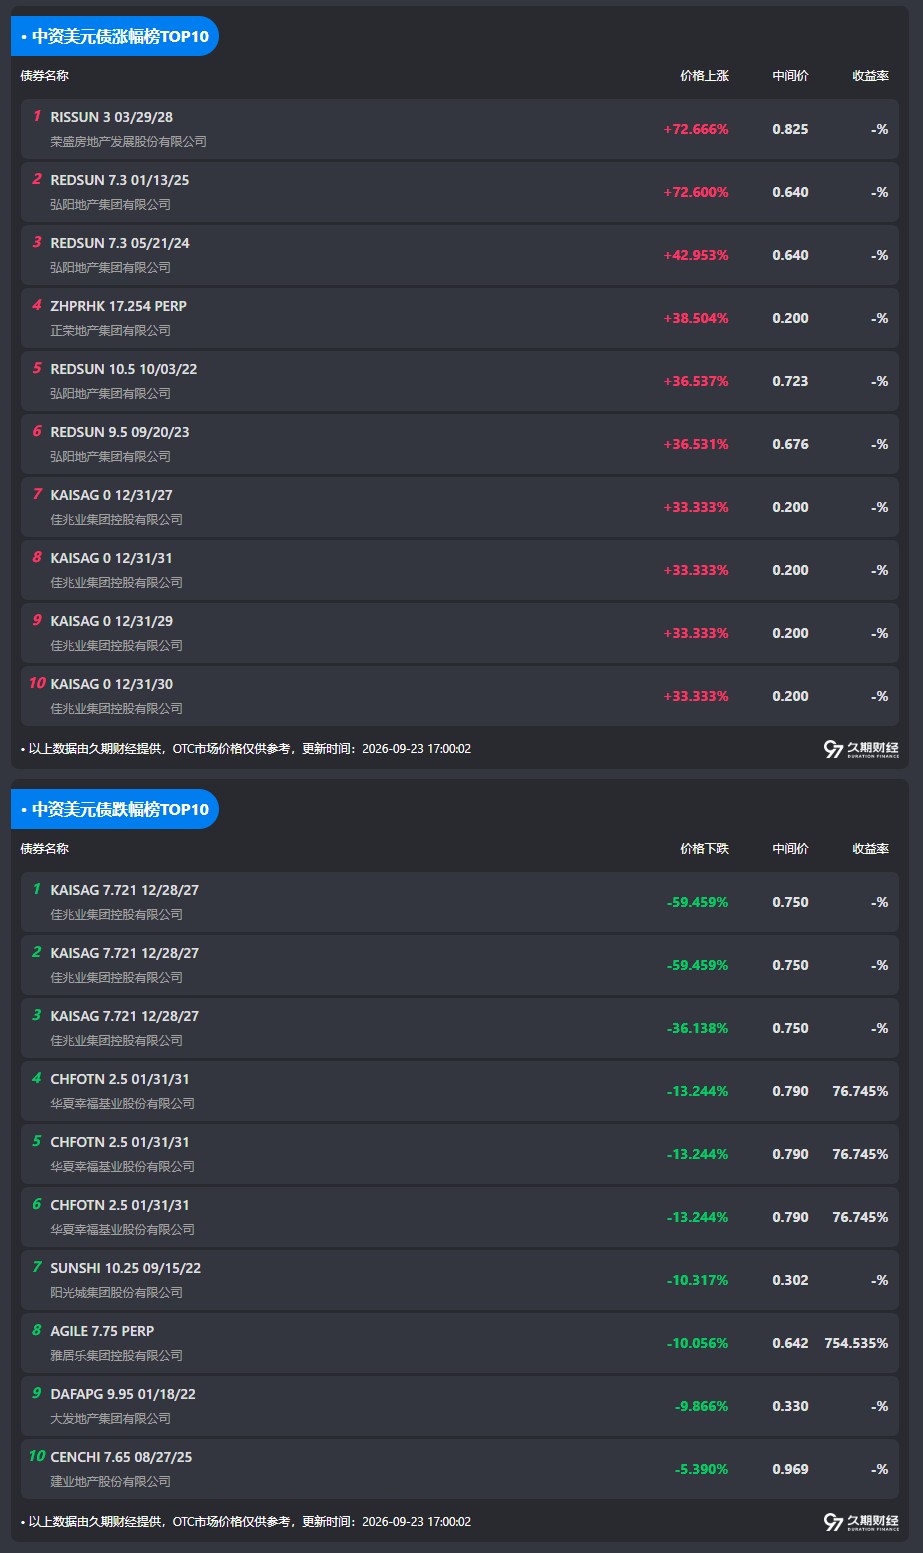Click 债券名称 header in the gainers table

pyautogui.click(x=45, y=76)
